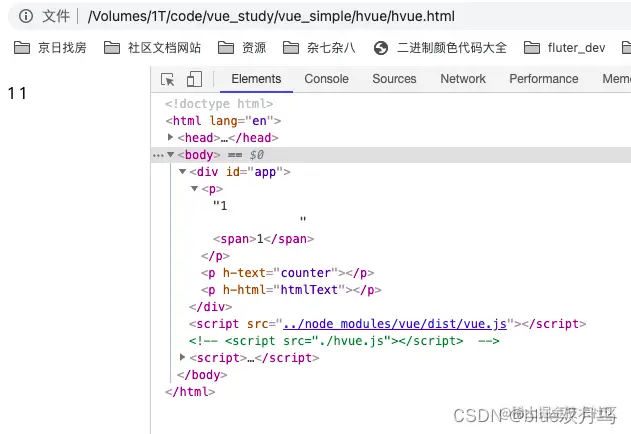Select the closing </p> tag line
Viewport: 631px width, 434px height.
(x=215, y=256)
